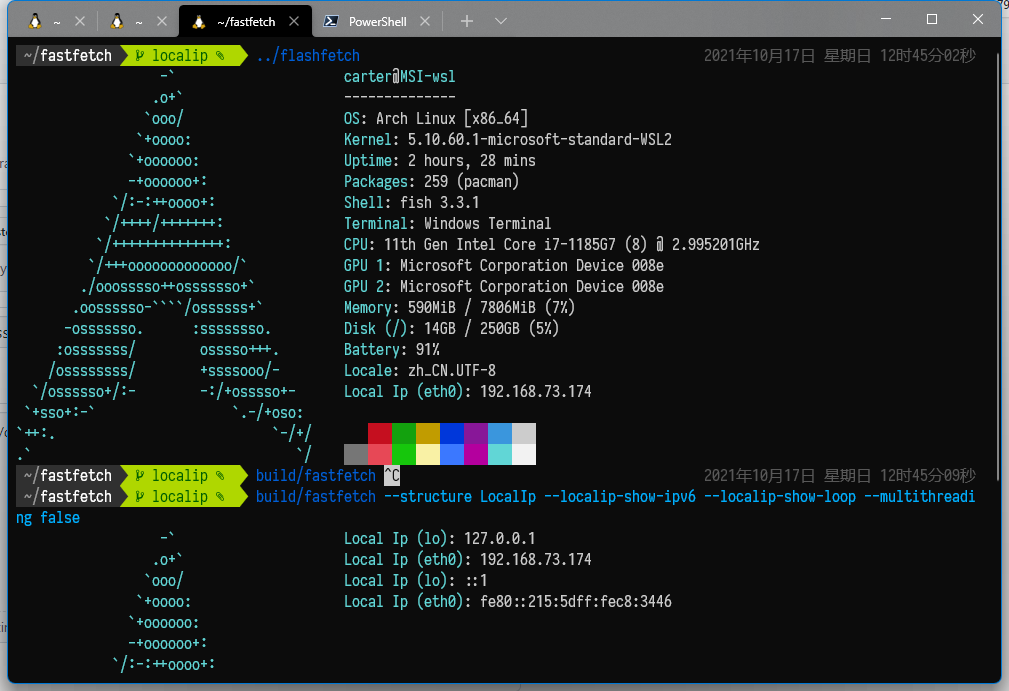Image resolution: width=1009 pixels, height=691 pixels.
Task: Click the red color block
Action: click(380, 433)
